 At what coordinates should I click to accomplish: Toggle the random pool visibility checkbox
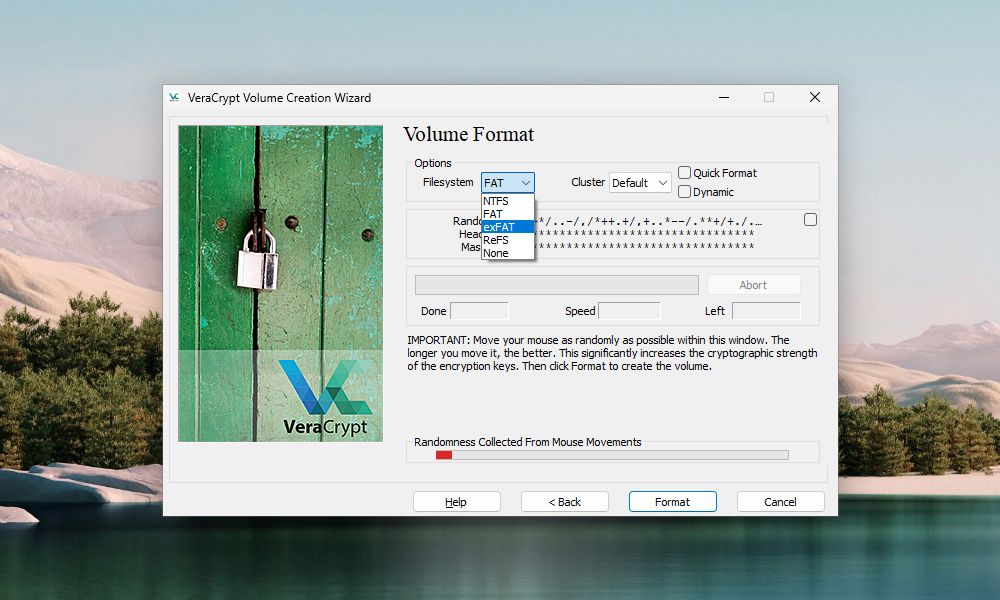click(x=810, y=219)
